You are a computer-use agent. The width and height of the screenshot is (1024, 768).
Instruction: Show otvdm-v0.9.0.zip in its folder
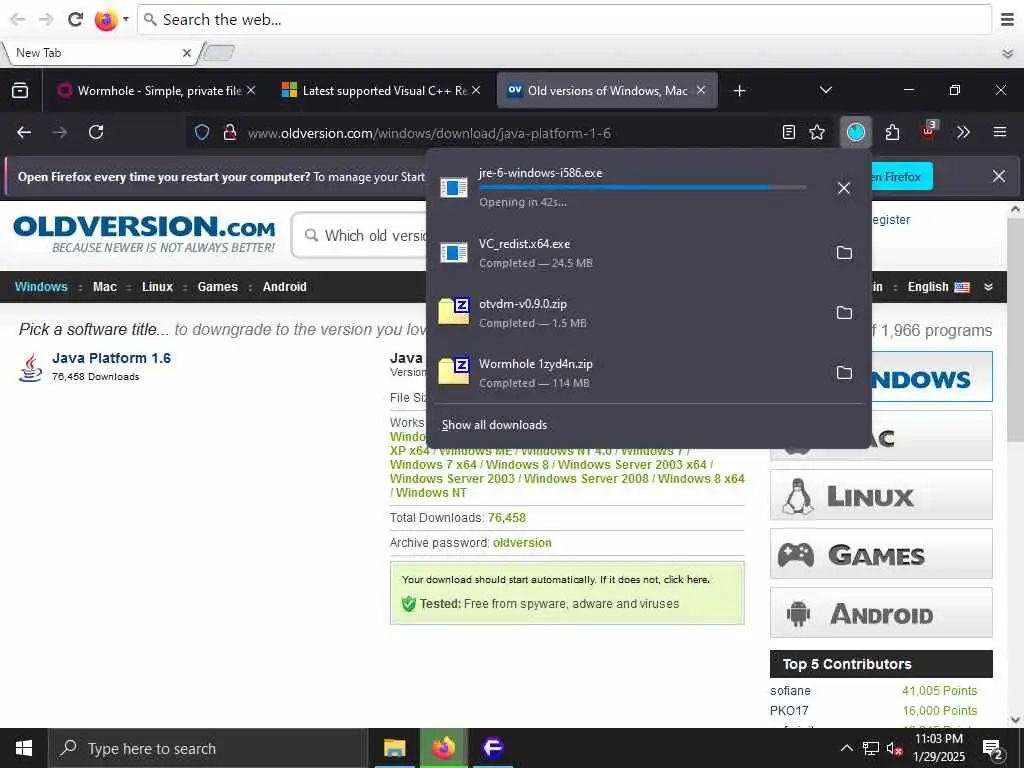pyautogui.click(x=844, y=313)
